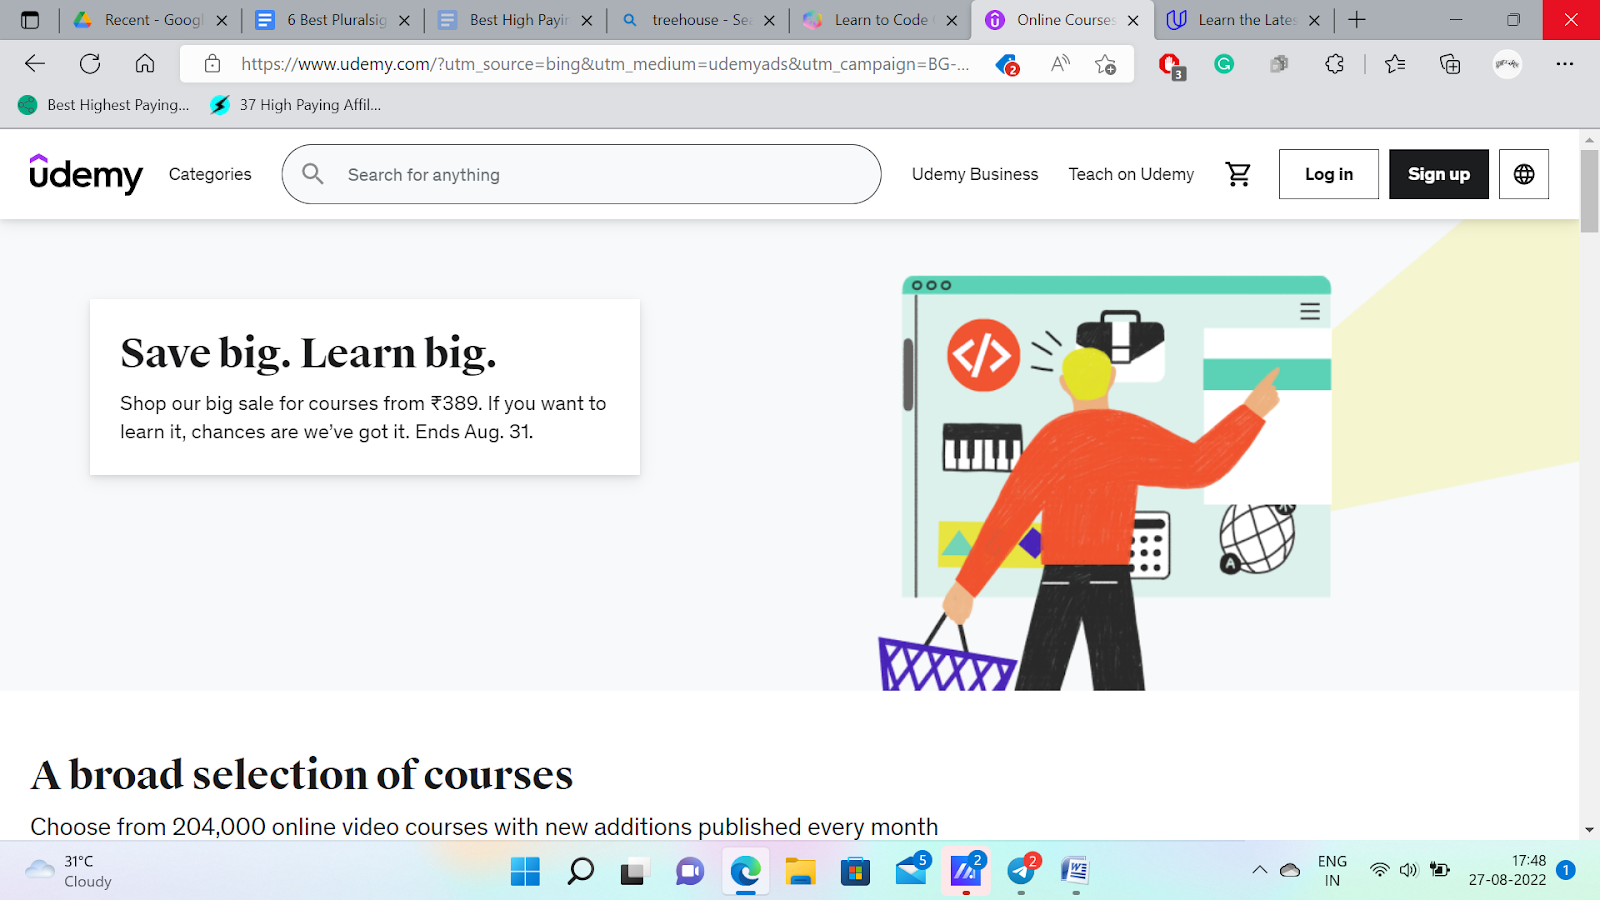Open the Mail app from taskbar

click(911, 870)
